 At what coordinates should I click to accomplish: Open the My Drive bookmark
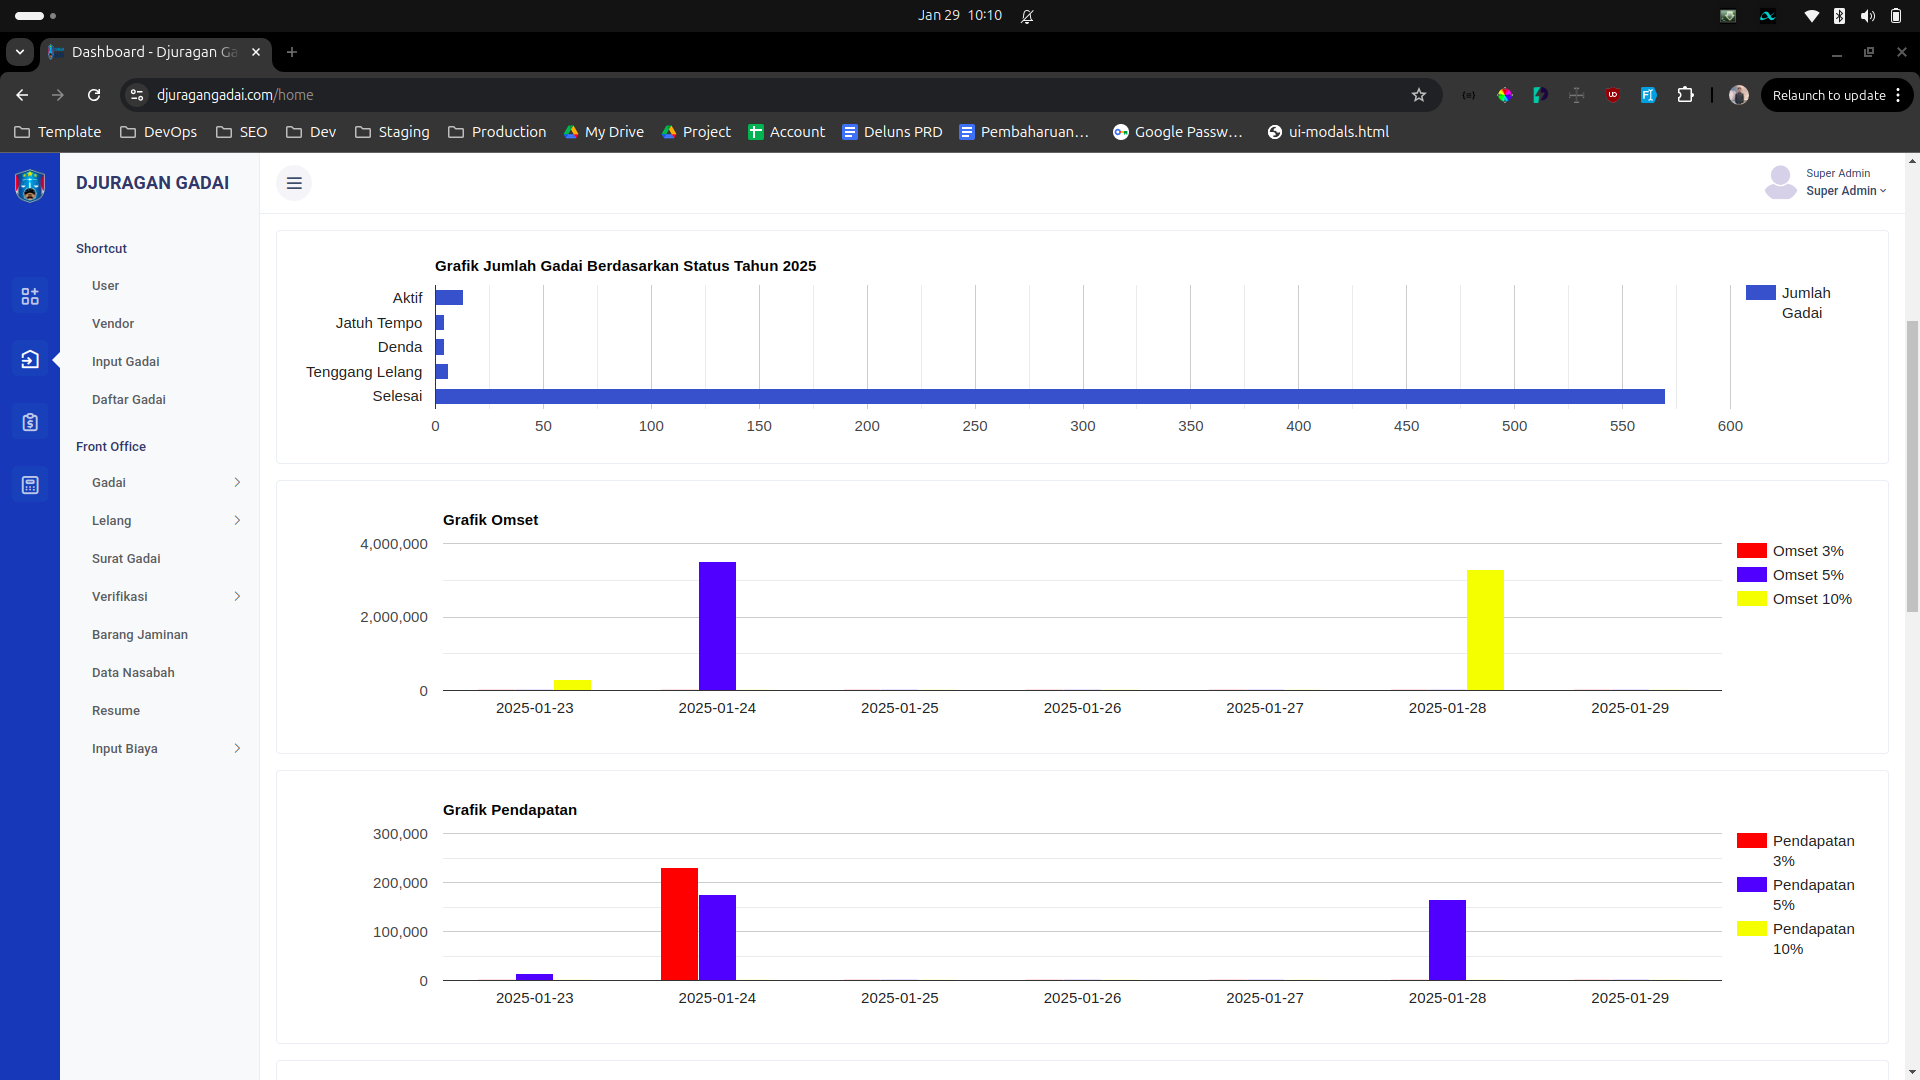click(x=603, y=132)
